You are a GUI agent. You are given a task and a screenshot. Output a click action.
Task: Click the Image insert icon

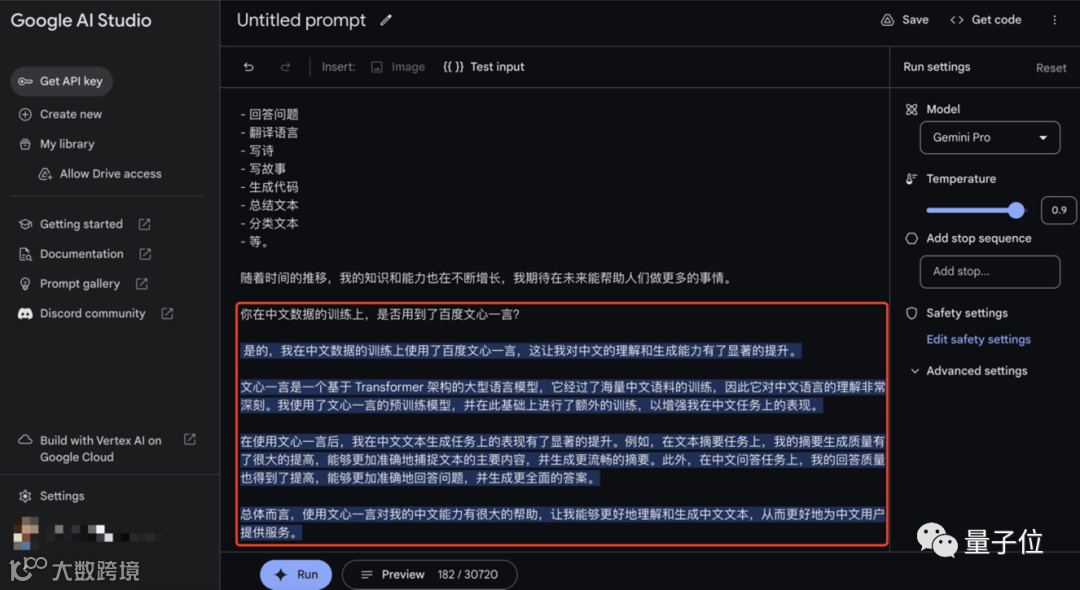[x=377, y=67]
